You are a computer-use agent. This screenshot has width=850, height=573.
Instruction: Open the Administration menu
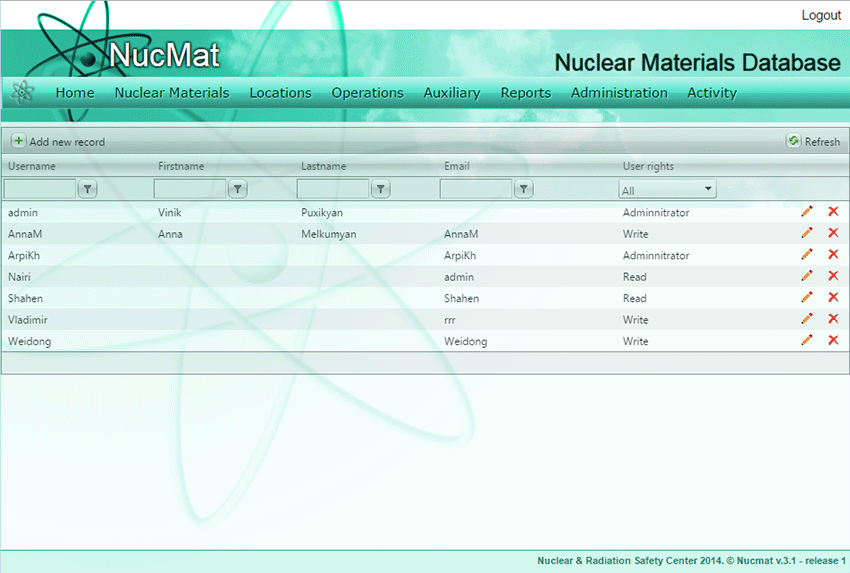619,93
